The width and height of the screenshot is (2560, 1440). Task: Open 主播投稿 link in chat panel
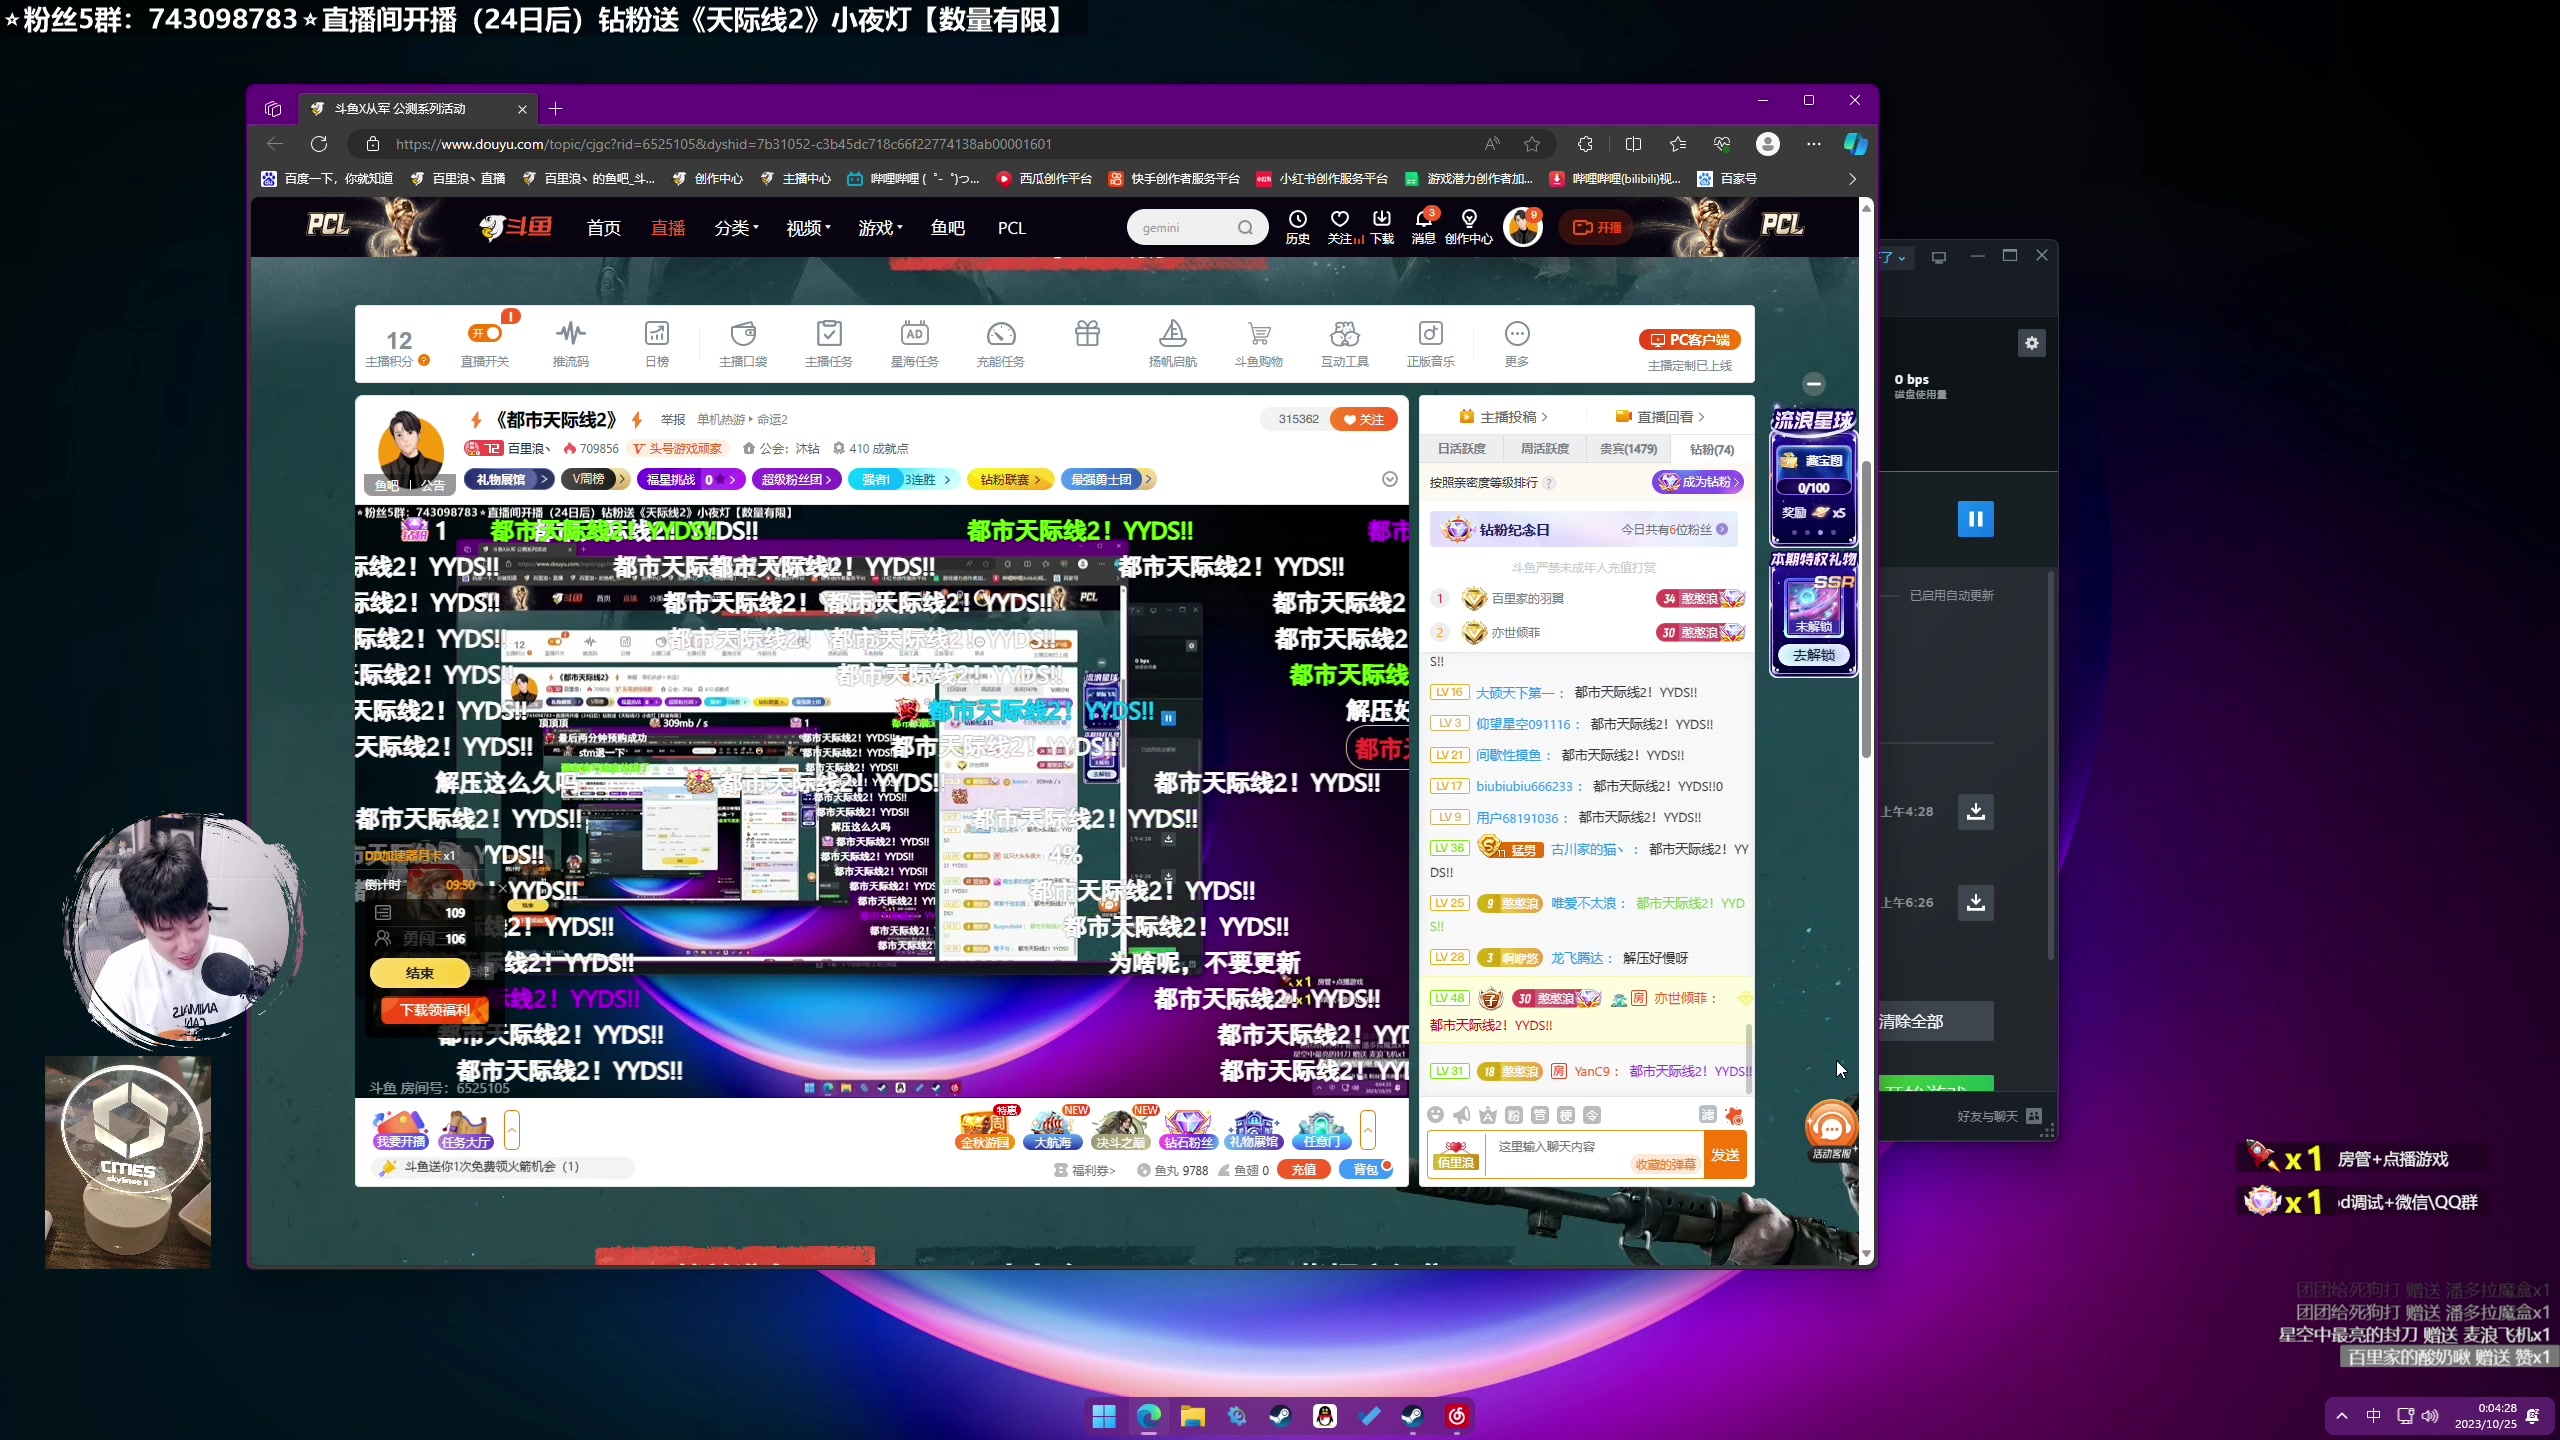click(x=1503, y=417)
